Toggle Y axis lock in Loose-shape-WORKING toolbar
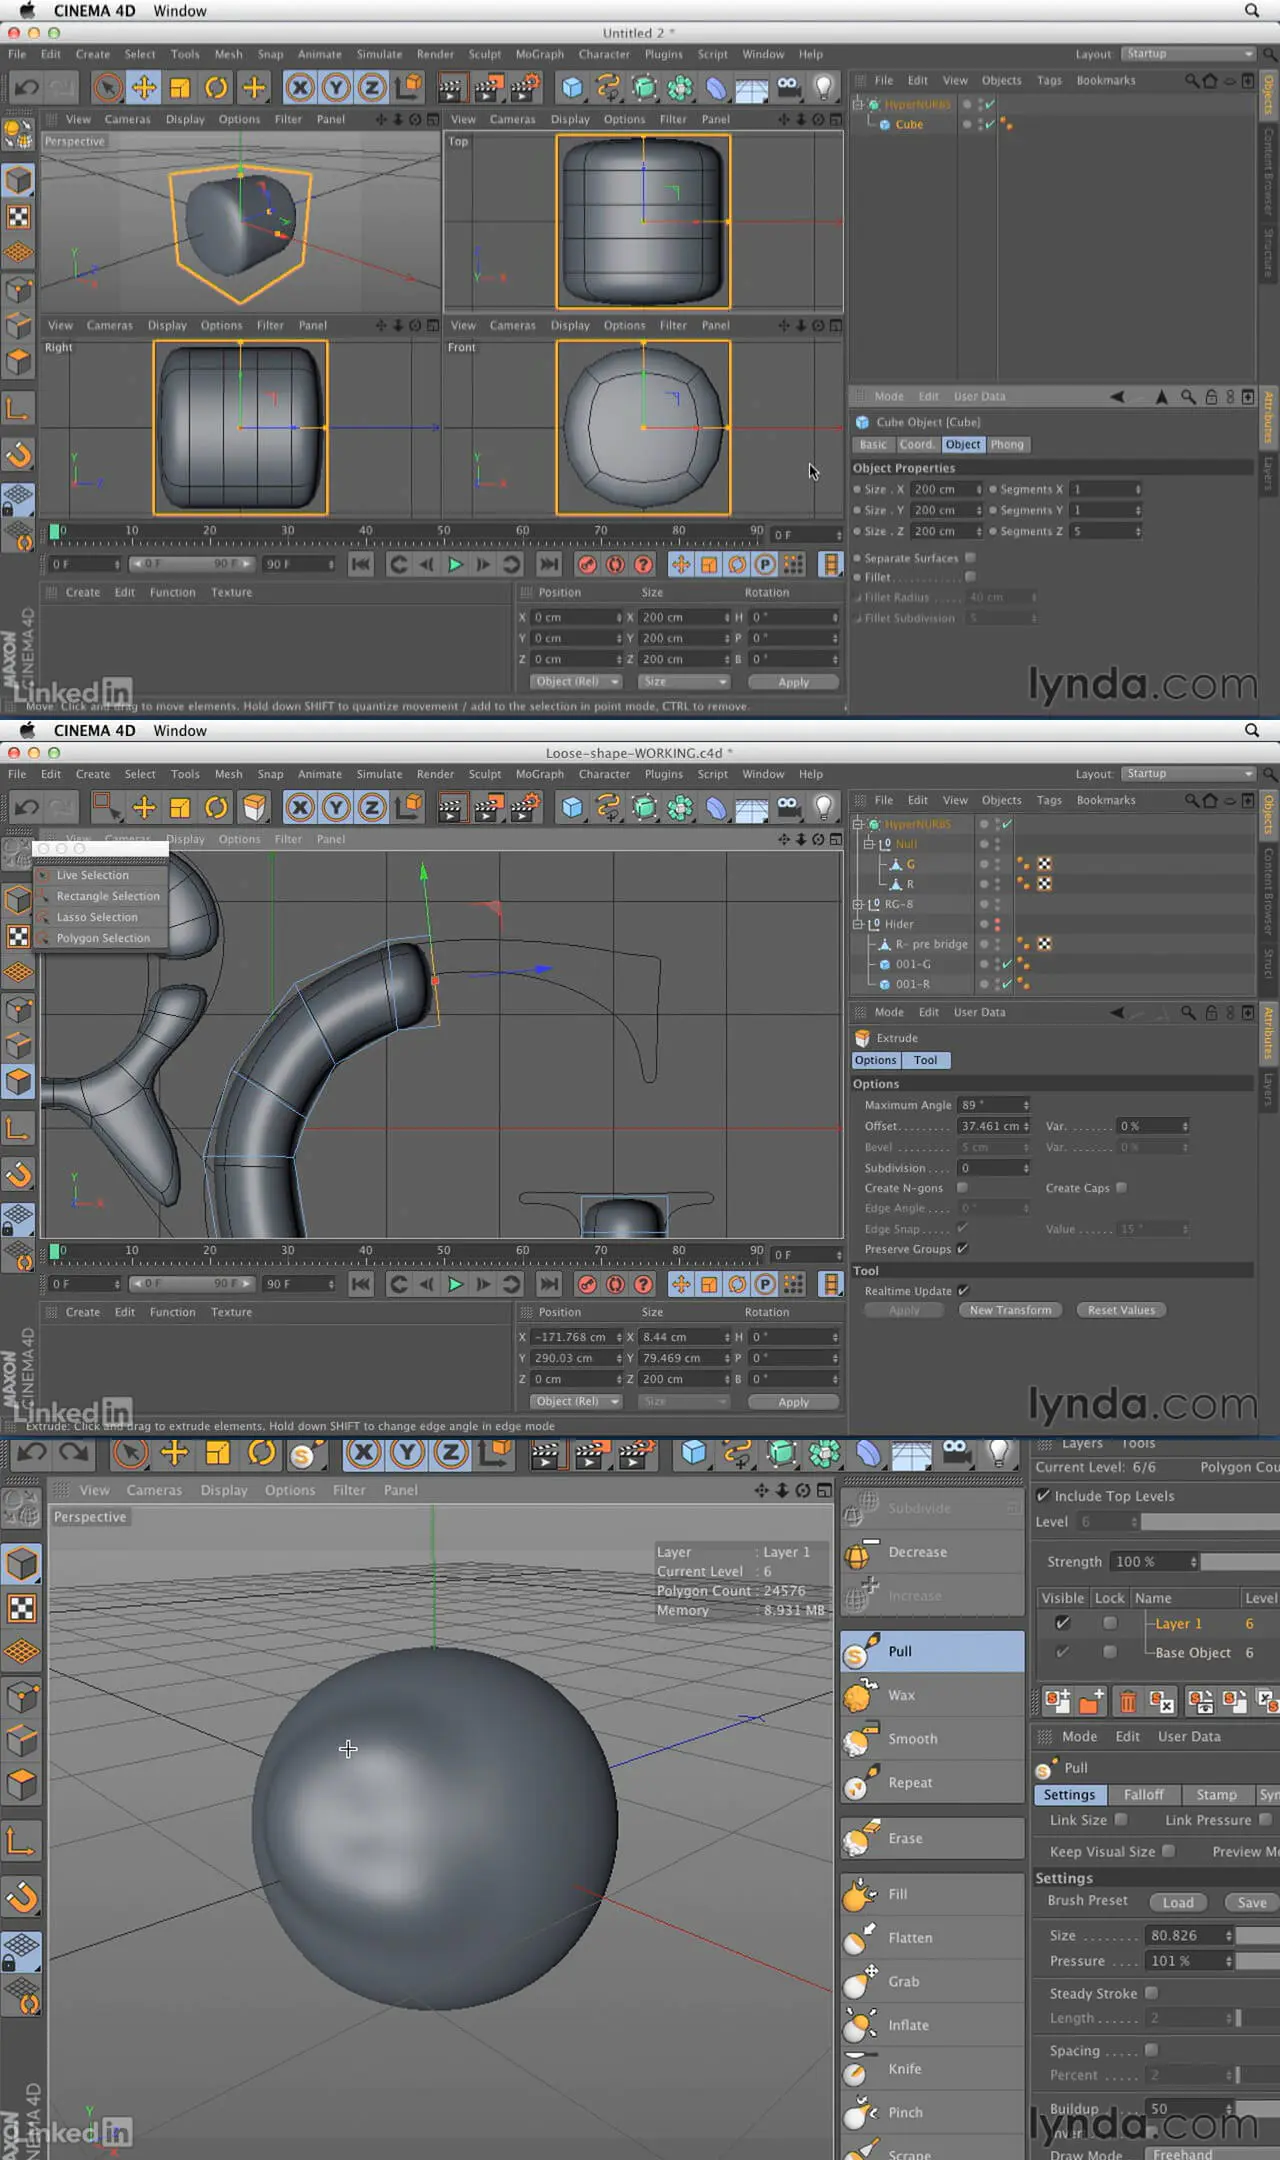1280x2160 pixels. tap(336, 807)
